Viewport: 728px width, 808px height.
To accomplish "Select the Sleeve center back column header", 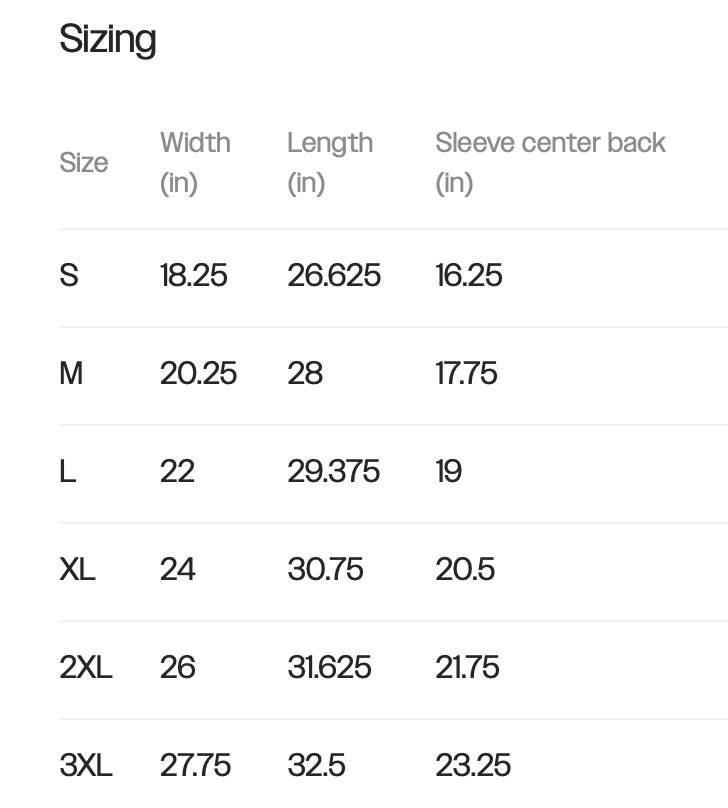I will pos(550,162).
